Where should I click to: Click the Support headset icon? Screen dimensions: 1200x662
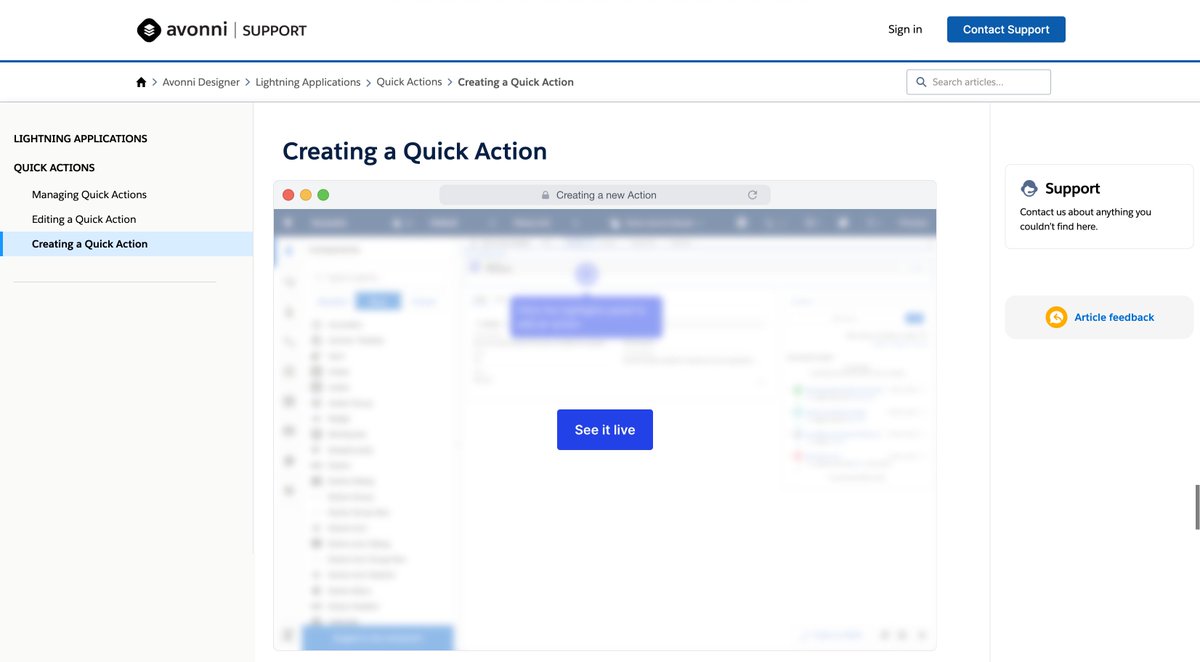(x=1029, y=188)
